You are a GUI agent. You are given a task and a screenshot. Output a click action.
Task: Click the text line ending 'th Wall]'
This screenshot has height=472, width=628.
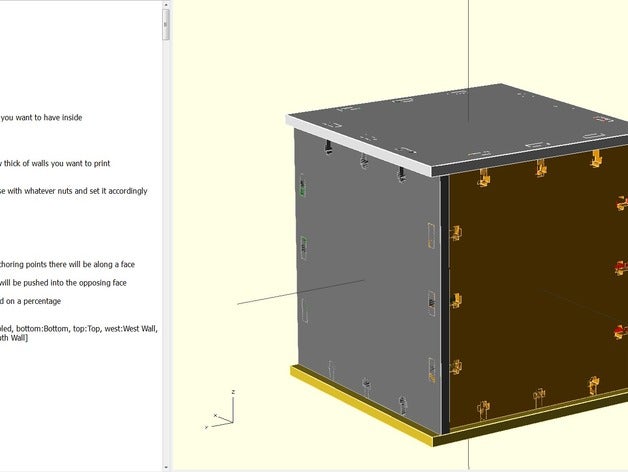14,338
